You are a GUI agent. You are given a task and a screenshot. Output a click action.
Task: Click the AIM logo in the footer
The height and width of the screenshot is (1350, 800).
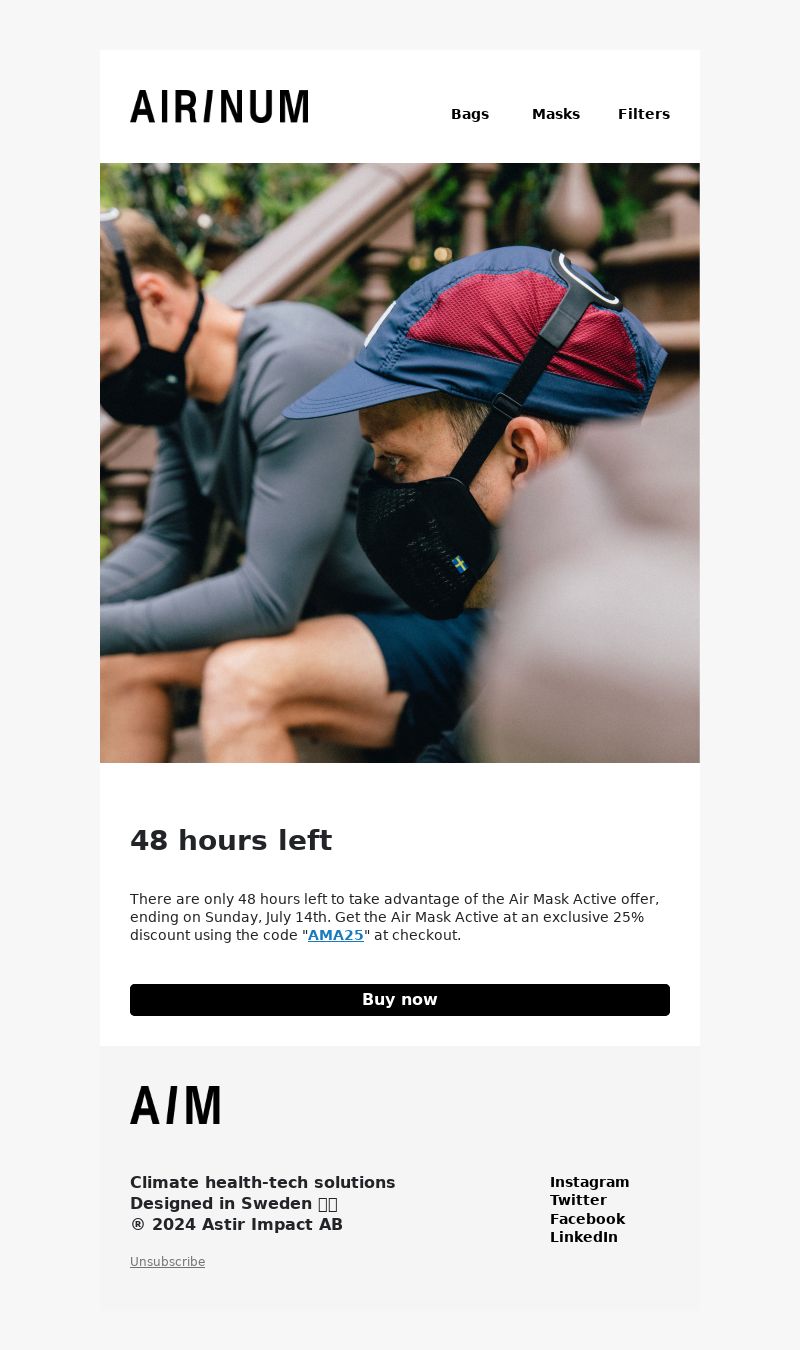tap(175, 1105)
